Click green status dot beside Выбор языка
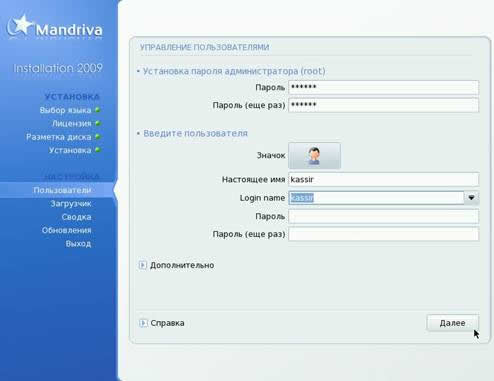Viewport: 494px width, 381px height. click(97, 110)
